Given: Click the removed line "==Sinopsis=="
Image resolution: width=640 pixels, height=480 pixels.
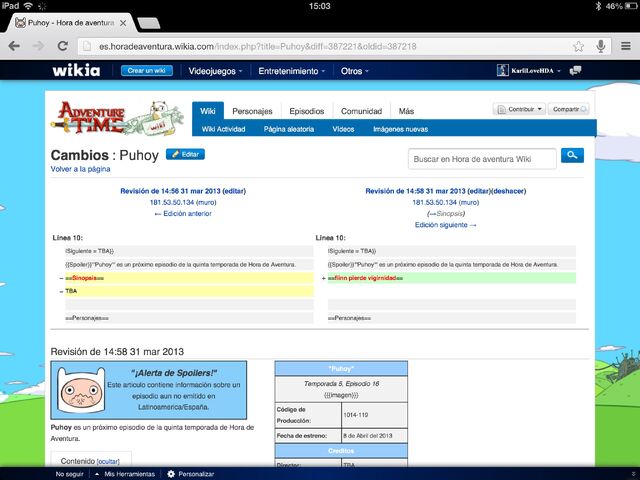Looking at the screenshot, I should tap(189, 278).
